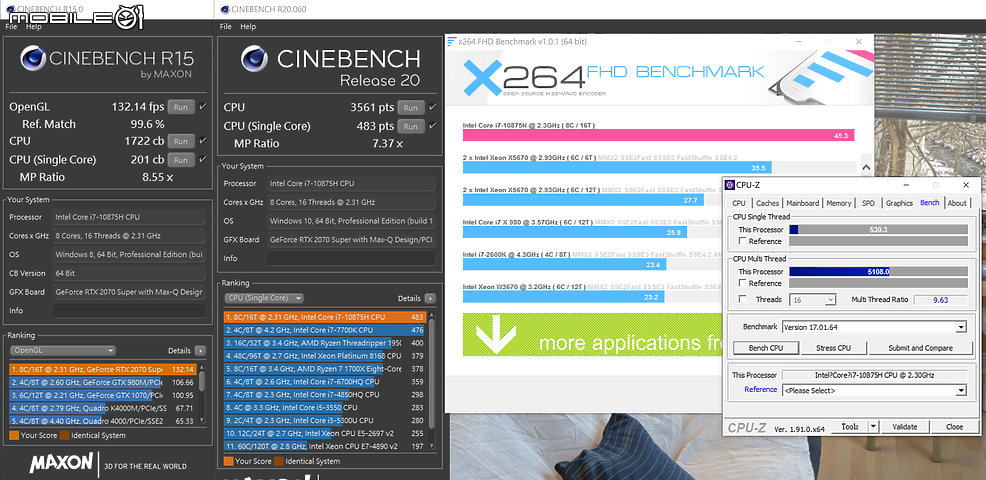986x480 pixels.
Task: Run CPU (Single Core) test in Cinebench R15
Action: [181, 160]
